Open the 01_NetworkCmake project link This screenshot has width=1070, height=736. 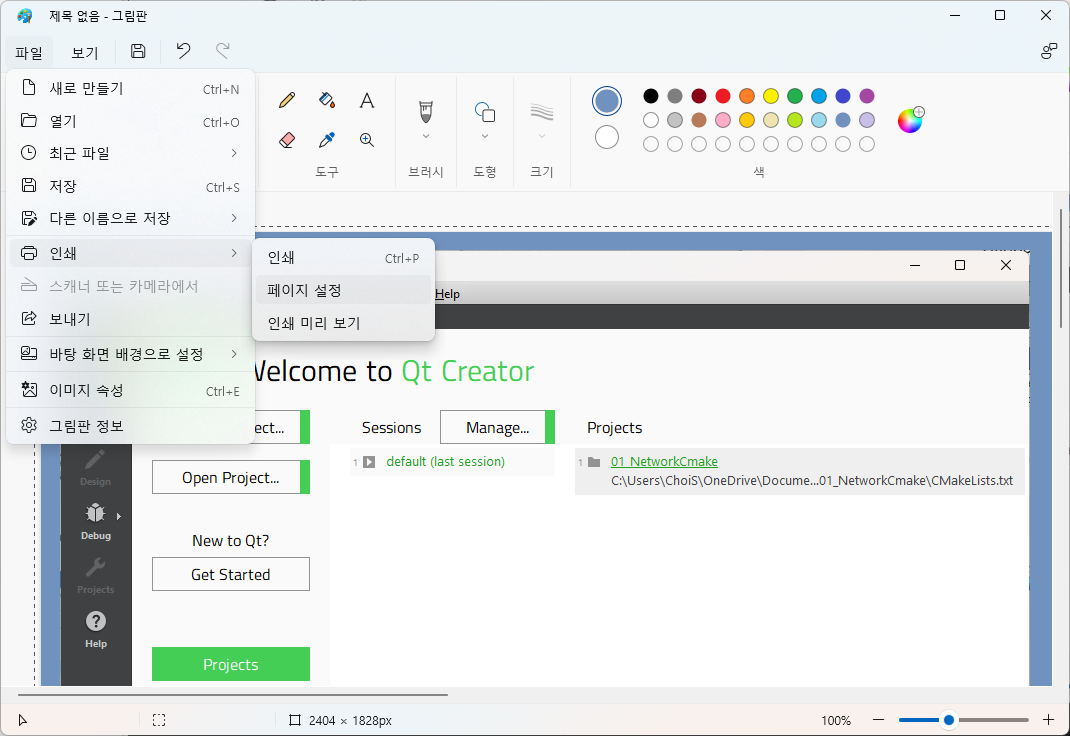point(664,462)
